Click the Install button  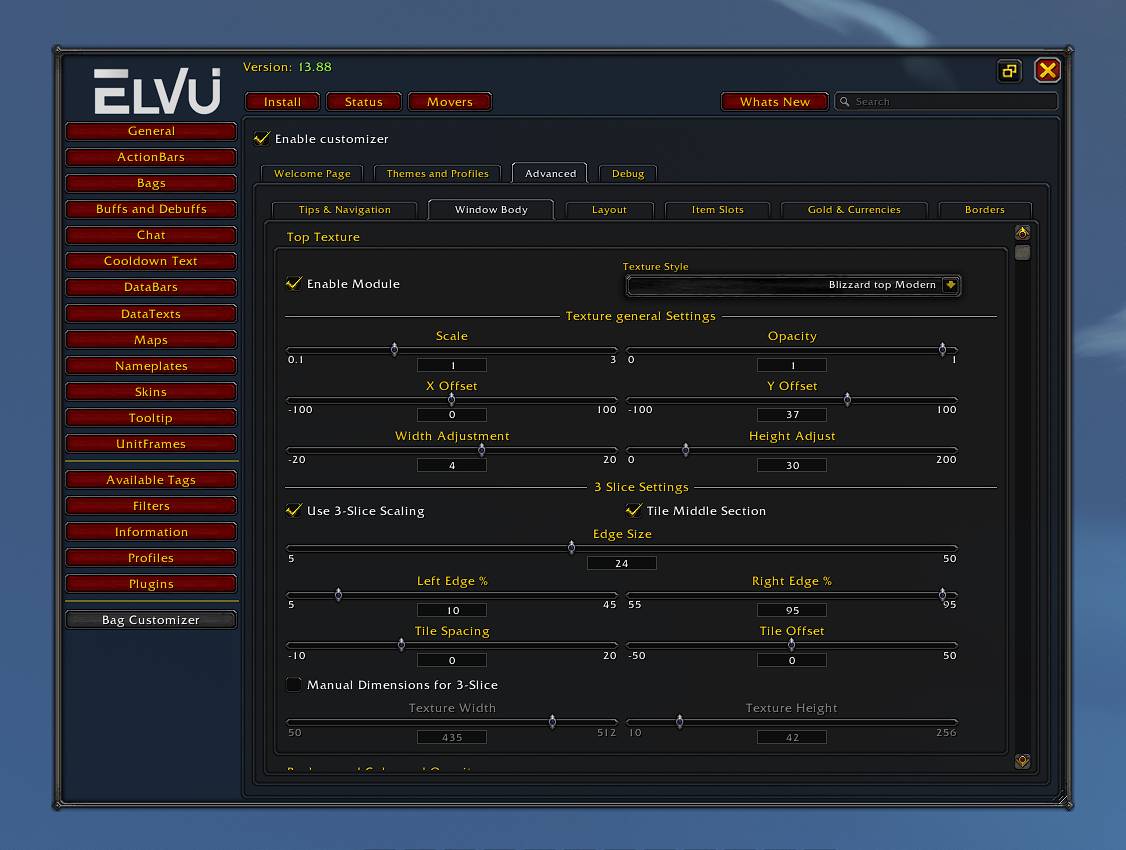282,102
